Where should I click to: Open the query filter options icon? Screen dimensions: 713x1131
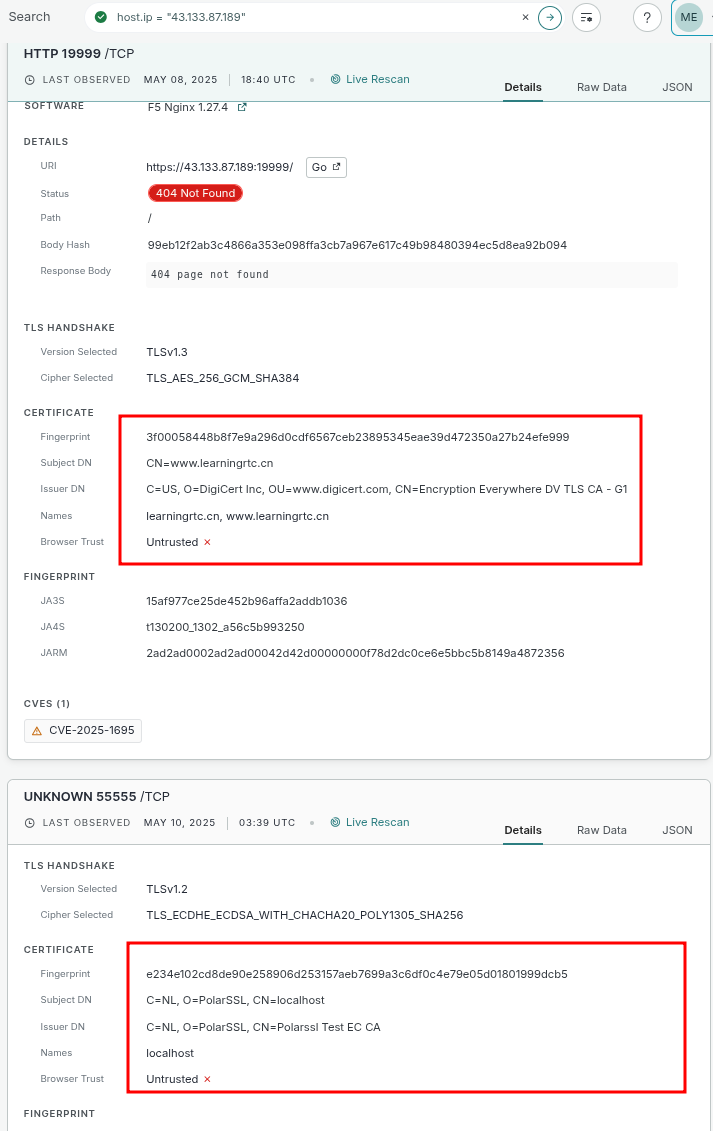[x=587, y=18]
